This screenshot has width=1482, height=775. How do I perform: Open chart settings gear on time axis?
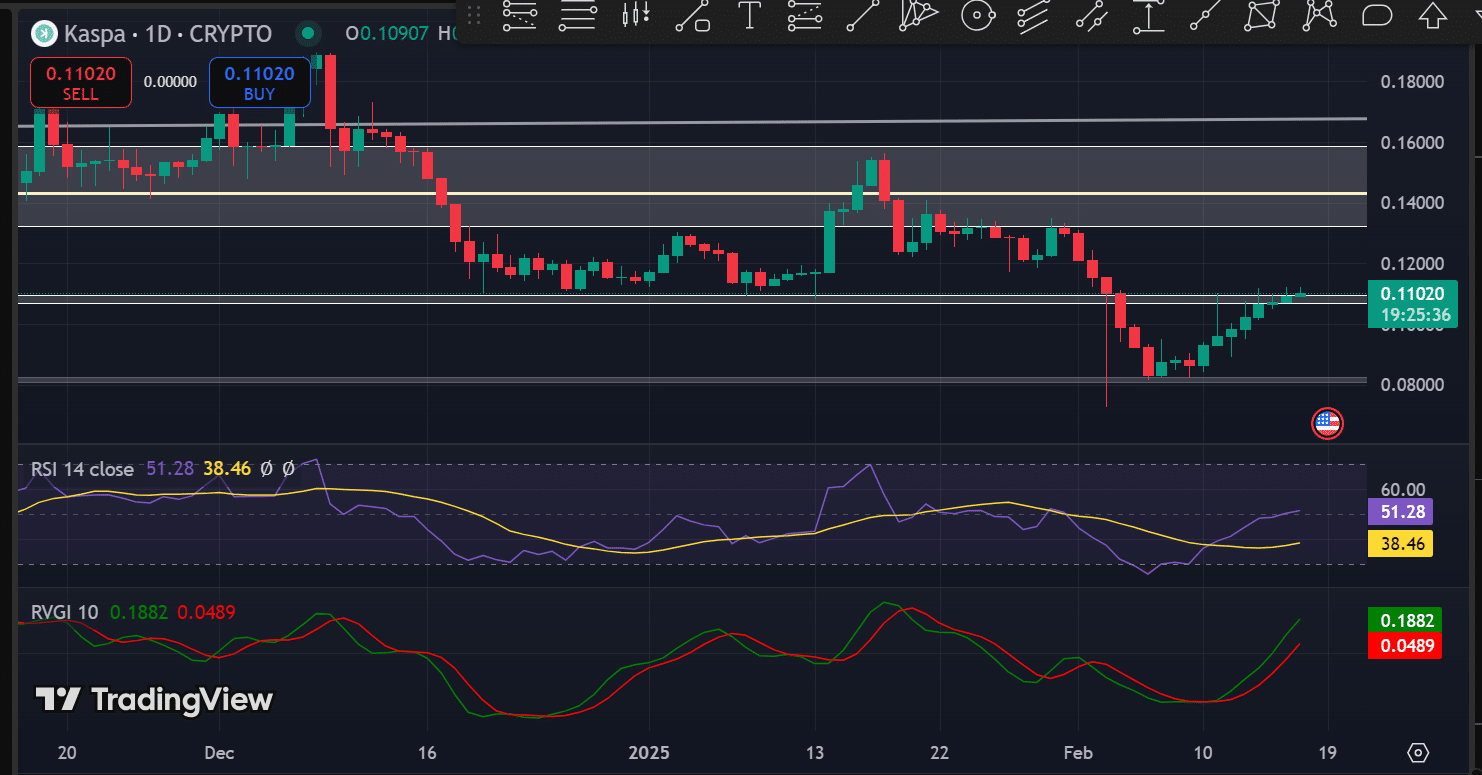(1417, 752)
